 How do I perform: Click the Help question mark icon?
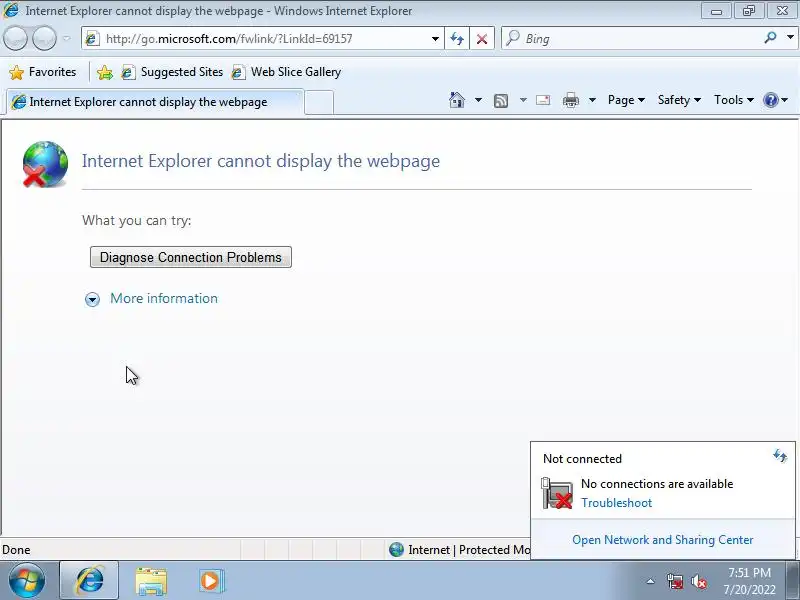click(770, 100)
